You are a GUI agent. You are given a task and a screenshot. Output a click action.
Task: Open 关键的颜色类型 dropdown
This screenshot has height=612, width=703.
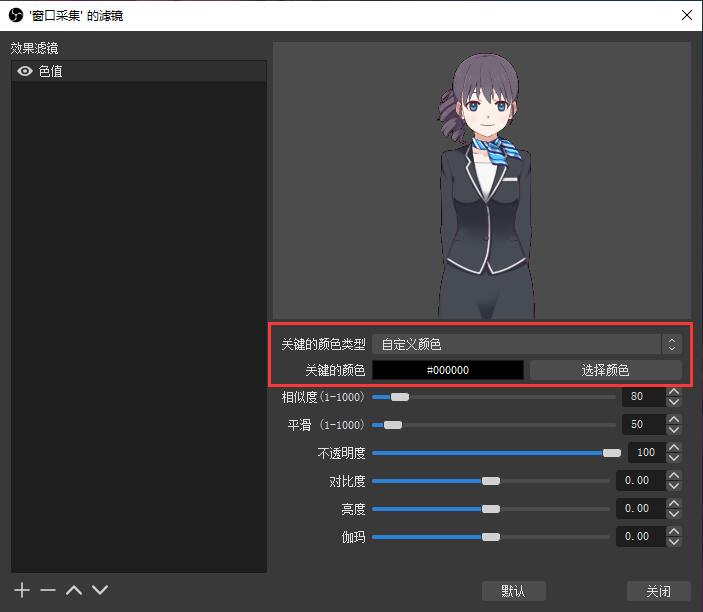pos(527,344)
